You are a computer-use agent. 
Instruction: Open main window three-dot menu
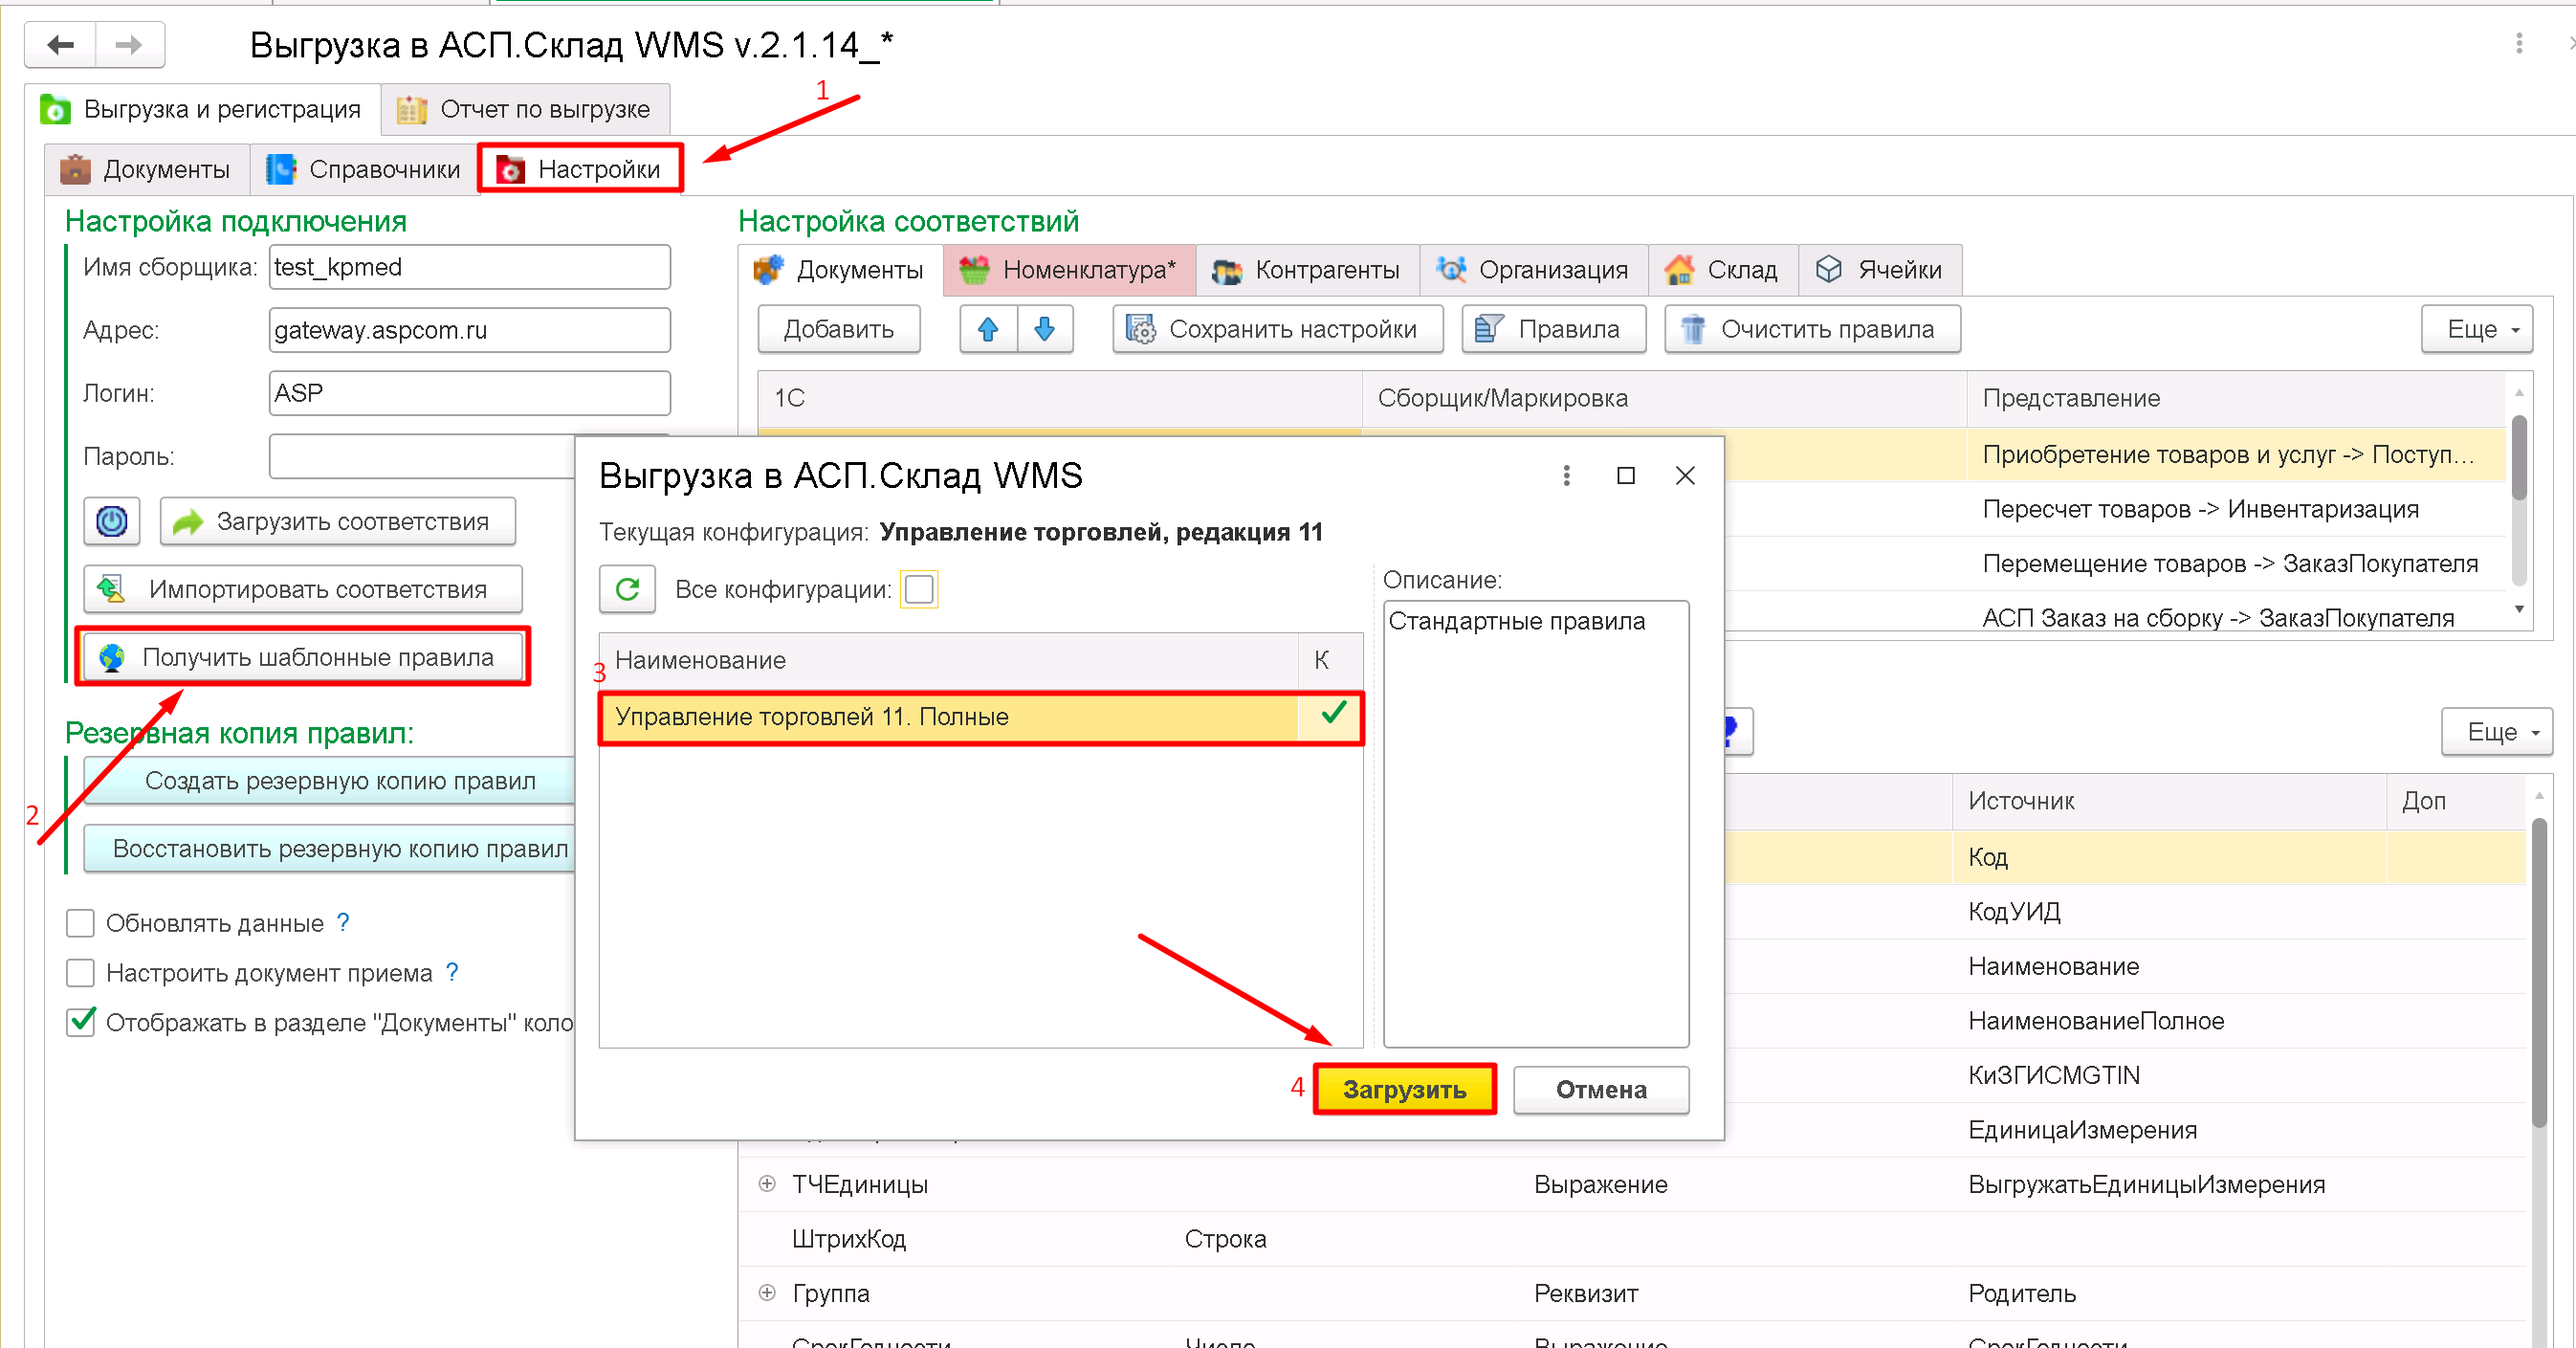pyautogui.click(x=2519, y=43)
